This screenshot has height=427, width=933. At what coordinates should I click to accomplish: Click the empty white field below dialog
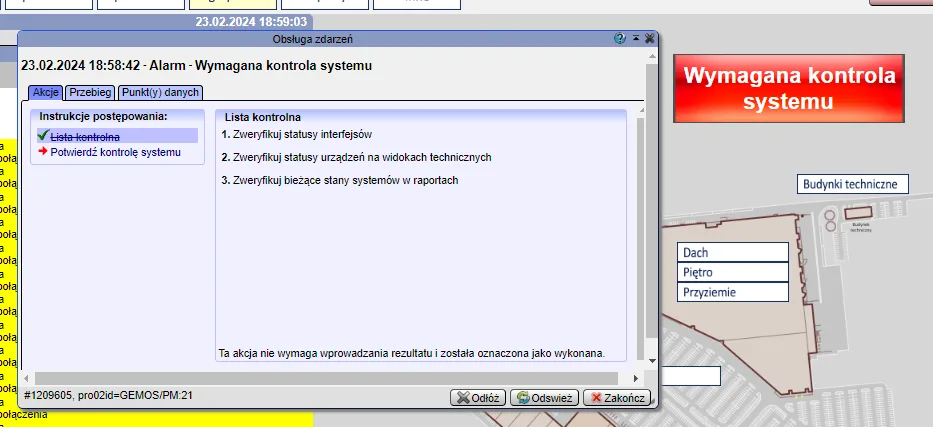(x=690, y=376)
